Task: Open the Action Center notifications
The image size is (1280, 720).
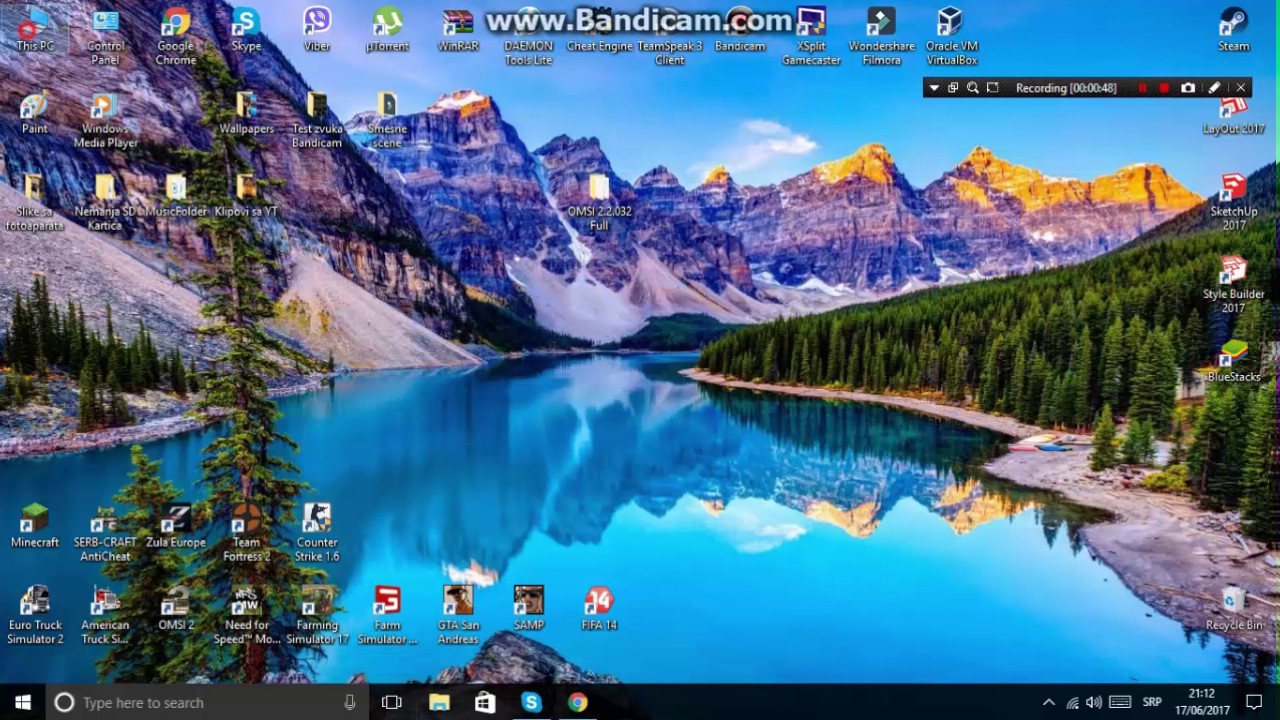Action: click(x=1254, y=702)
